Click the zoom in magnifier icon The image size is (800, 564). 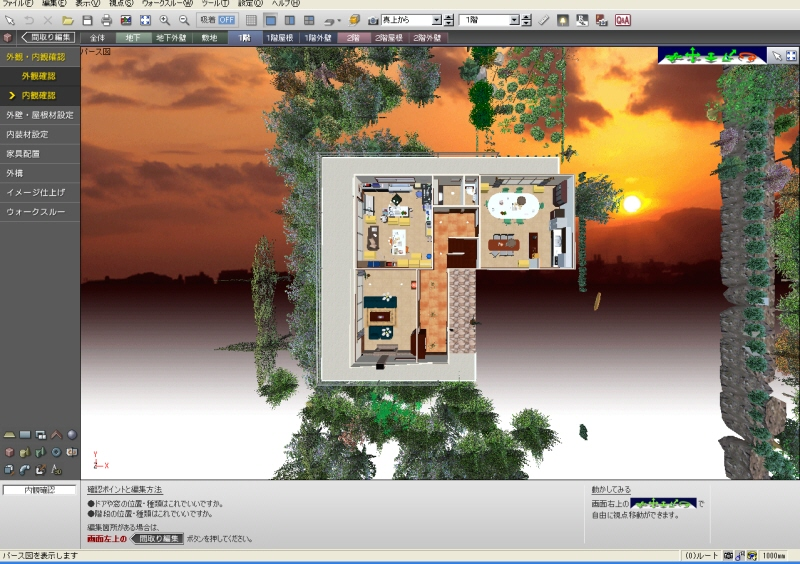pos(165,20)
